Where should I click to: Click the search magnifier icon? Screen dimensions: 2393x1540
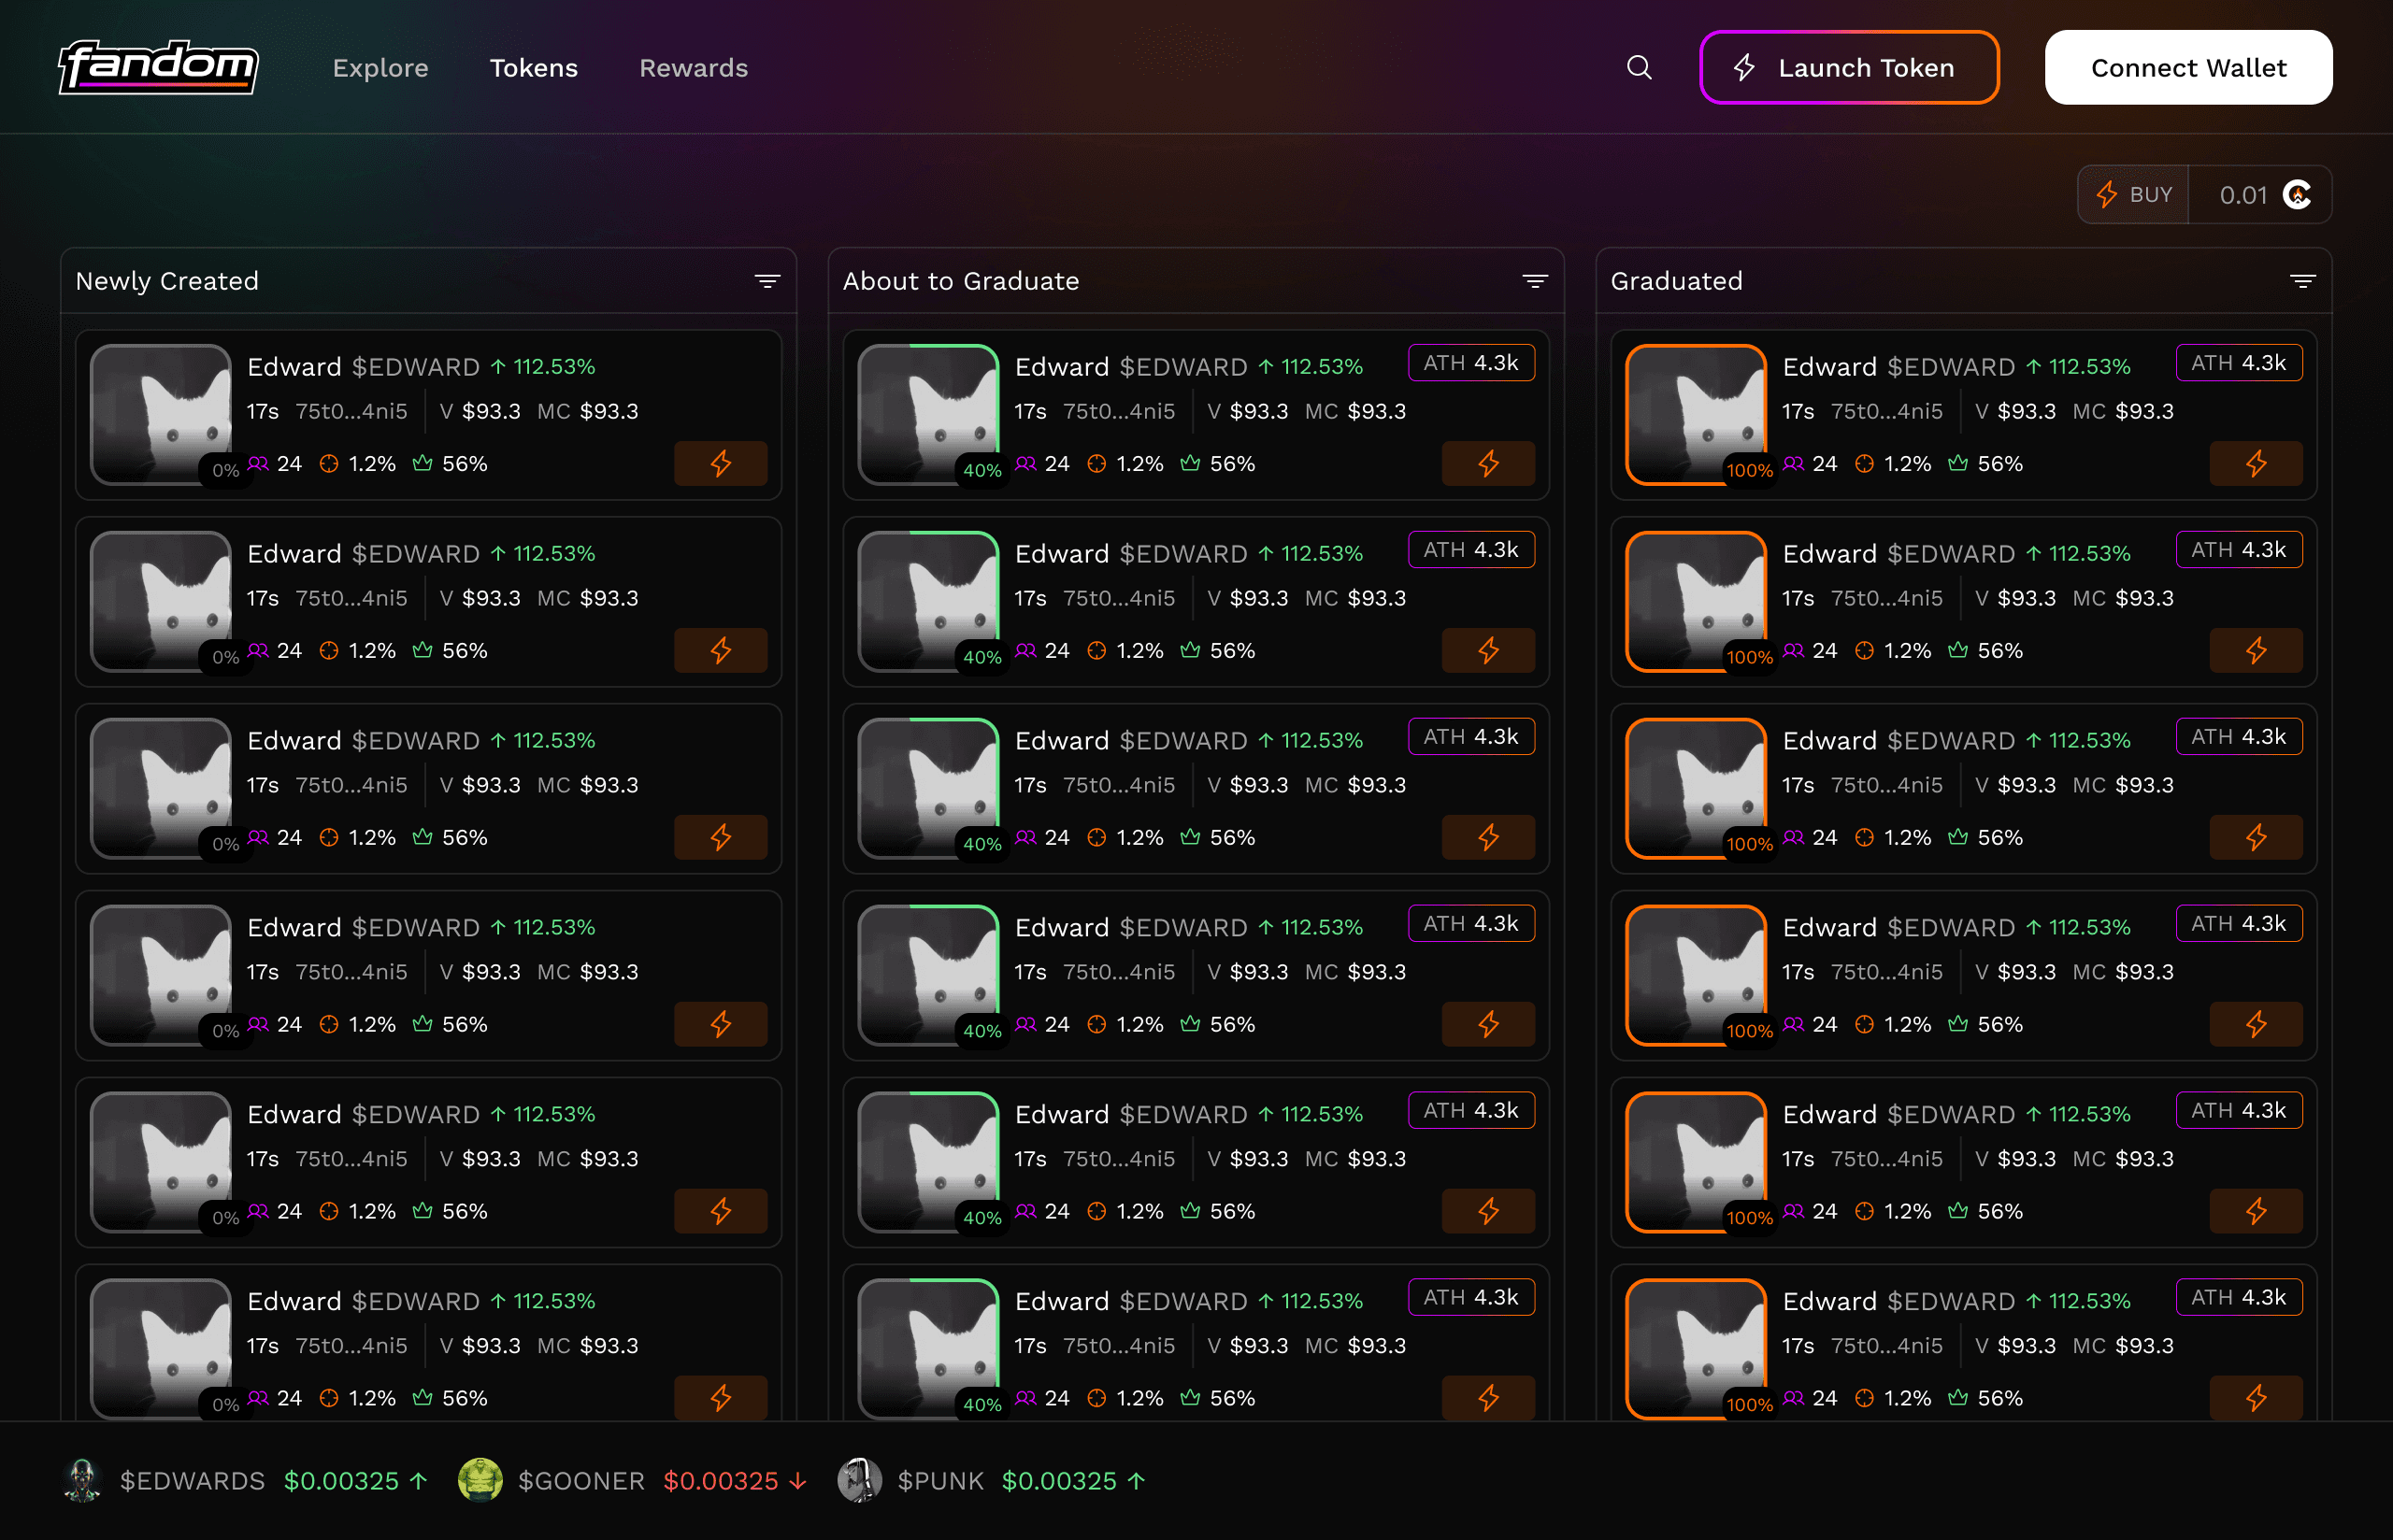[x=1639, y=67]
